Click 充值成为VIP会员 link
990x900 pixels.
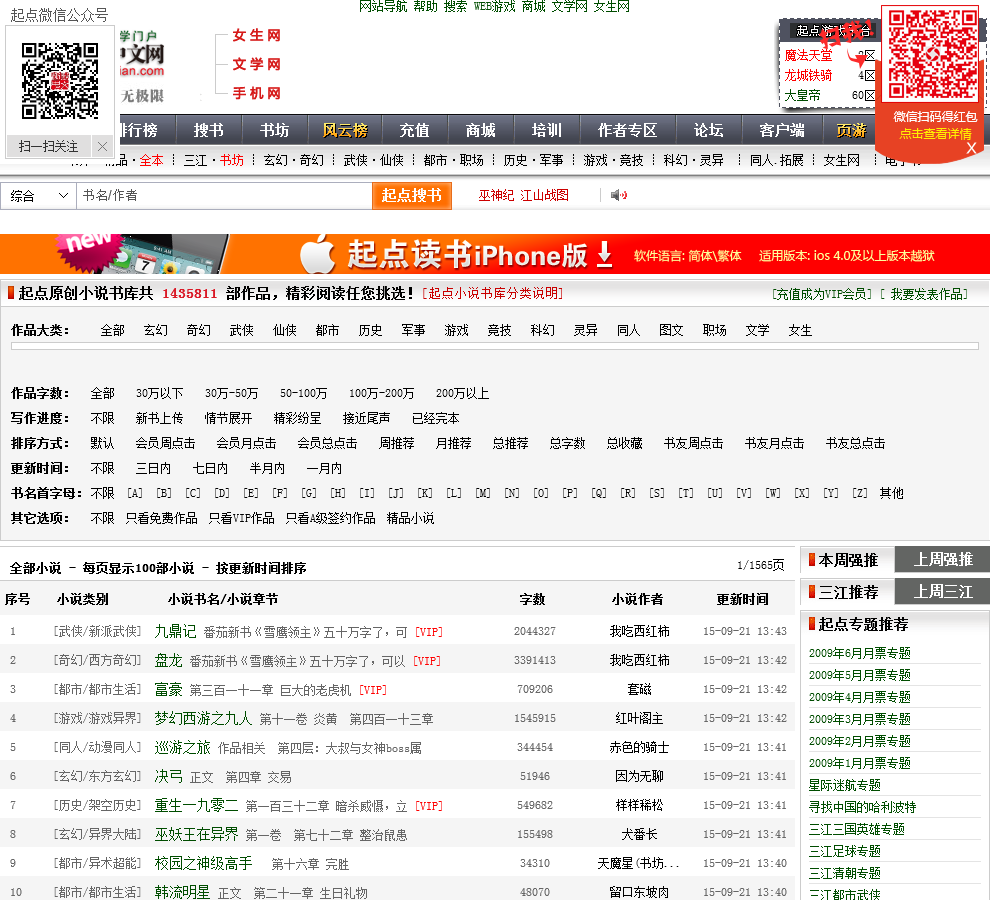[x=821, y=294]
